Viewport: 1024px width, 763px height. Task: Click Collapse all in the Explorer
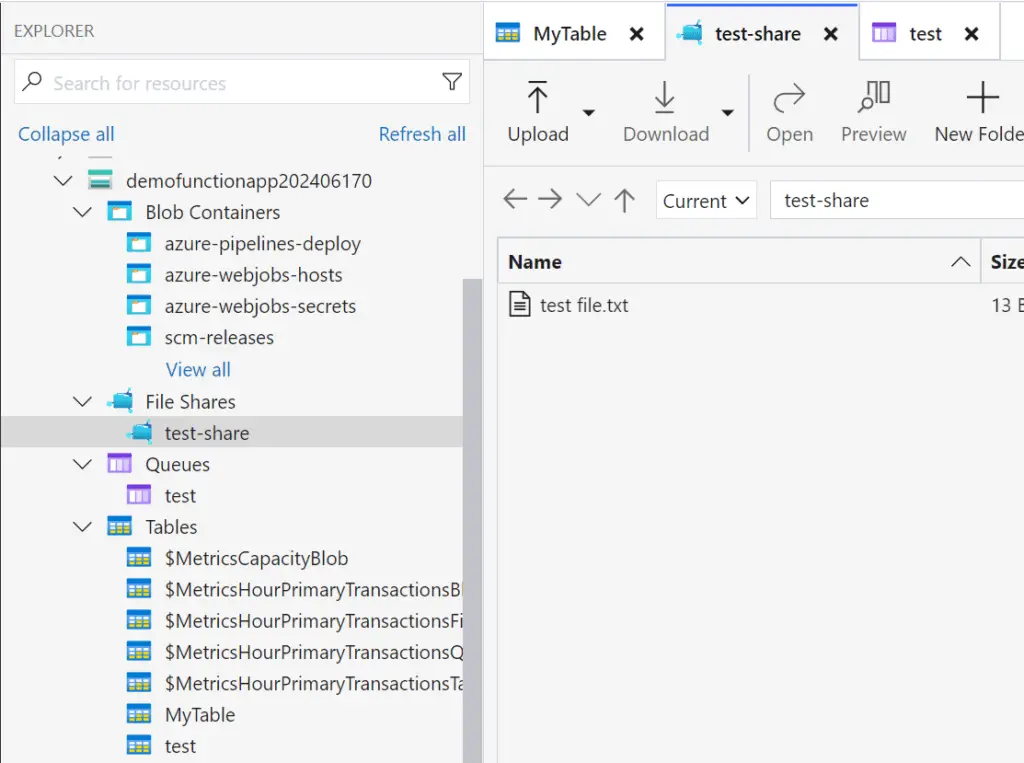point(65,133)
